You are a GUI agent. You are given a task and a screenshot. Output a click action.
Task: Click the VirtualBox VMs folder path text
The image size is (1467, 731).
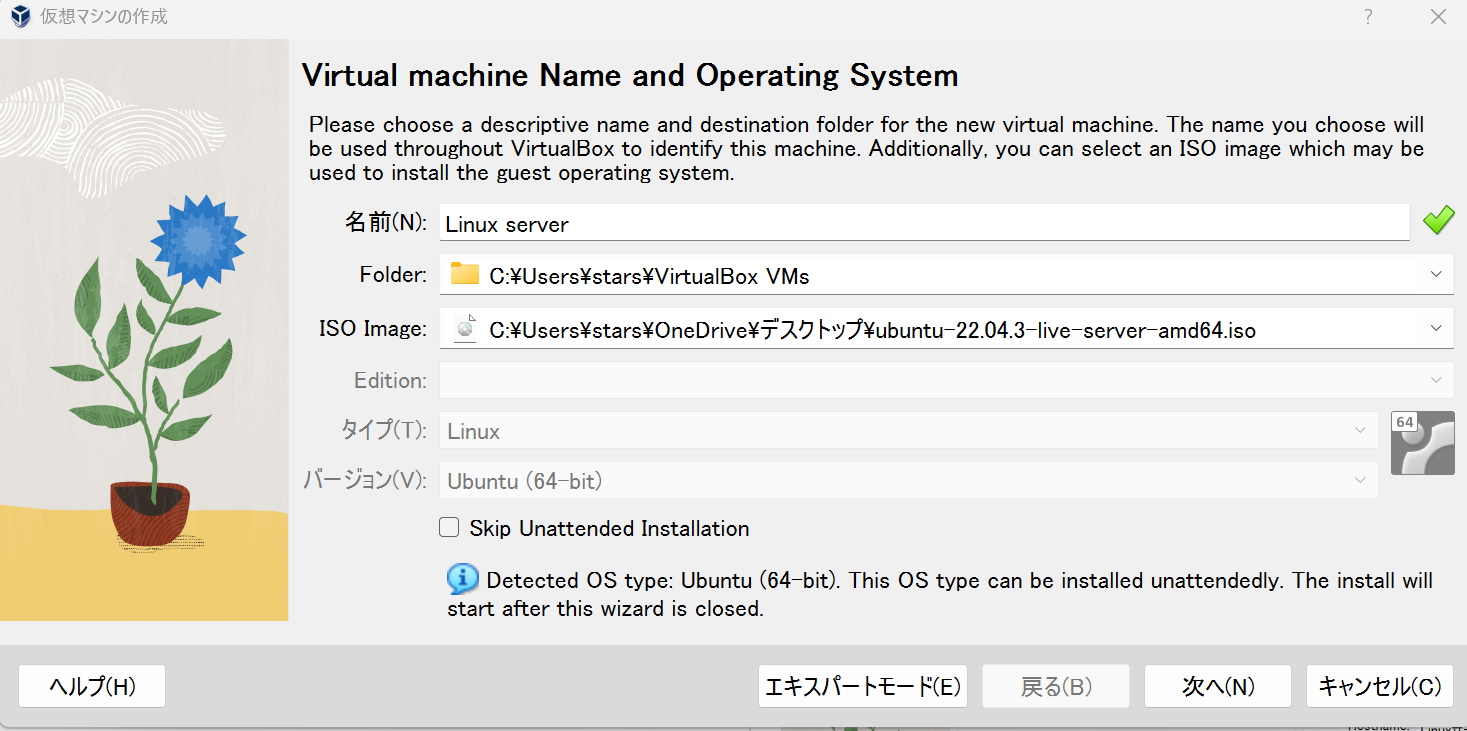click(649, 277)
